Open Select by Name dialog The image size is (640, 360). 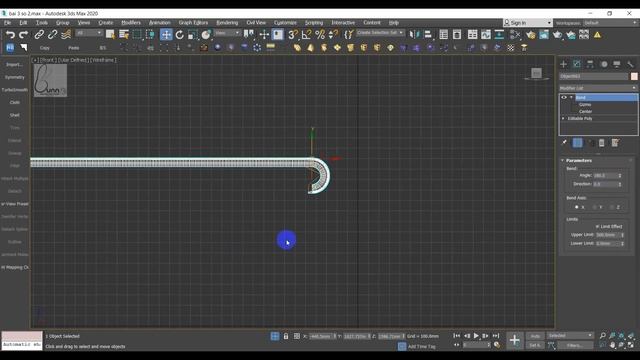124,35
